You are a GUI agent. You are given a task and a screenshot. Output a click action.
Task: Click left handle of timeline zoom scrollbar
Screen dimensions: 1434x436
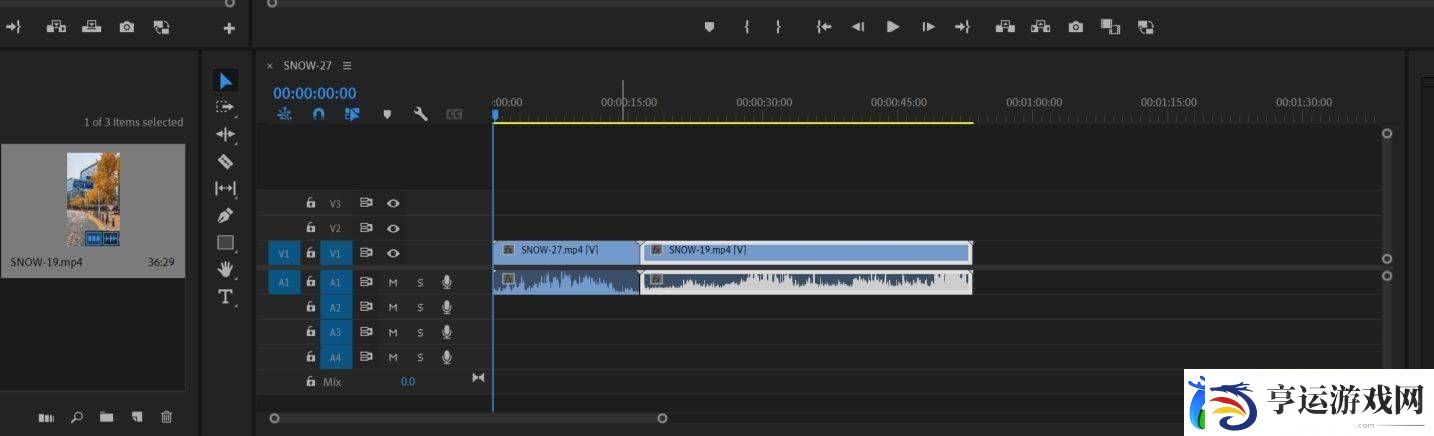tap(274, 418)
